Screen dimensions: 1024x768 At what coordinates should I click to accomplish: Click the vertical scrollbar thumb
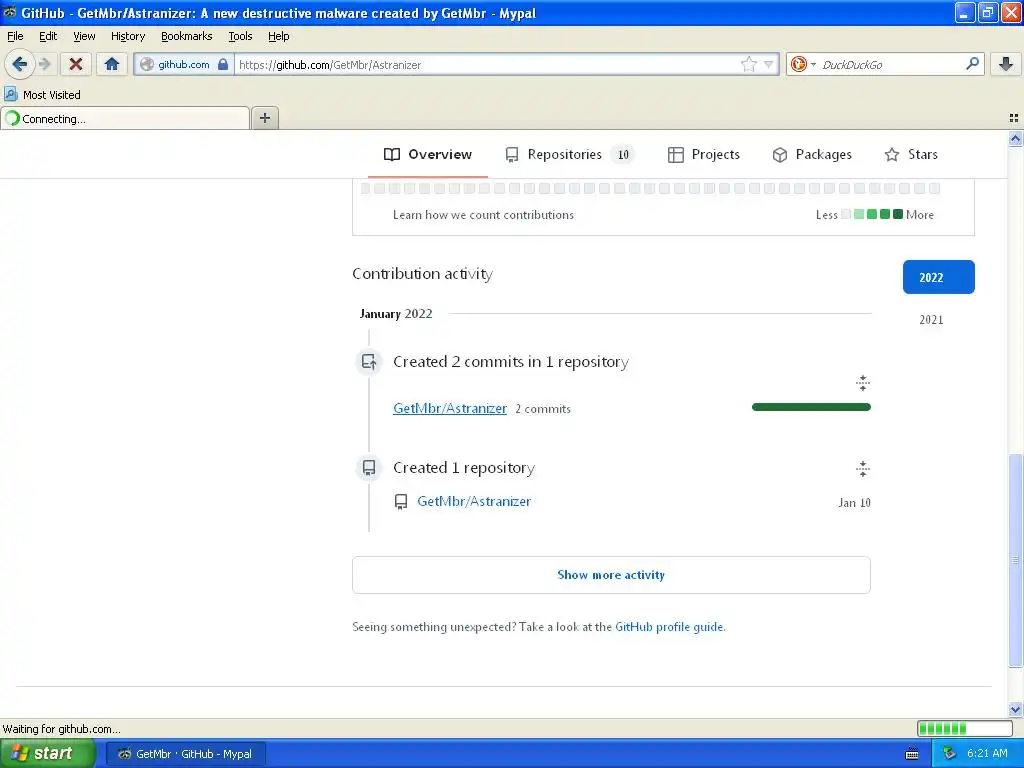(x=1015, y=560)
